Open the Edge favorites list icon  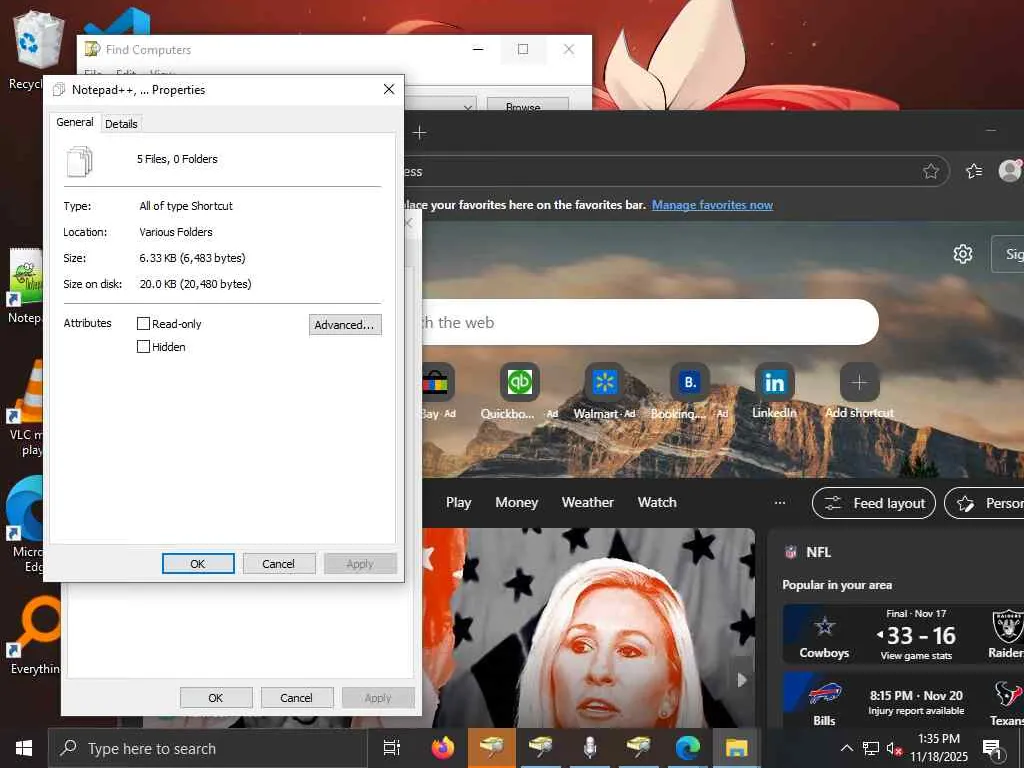pos(974,171)
